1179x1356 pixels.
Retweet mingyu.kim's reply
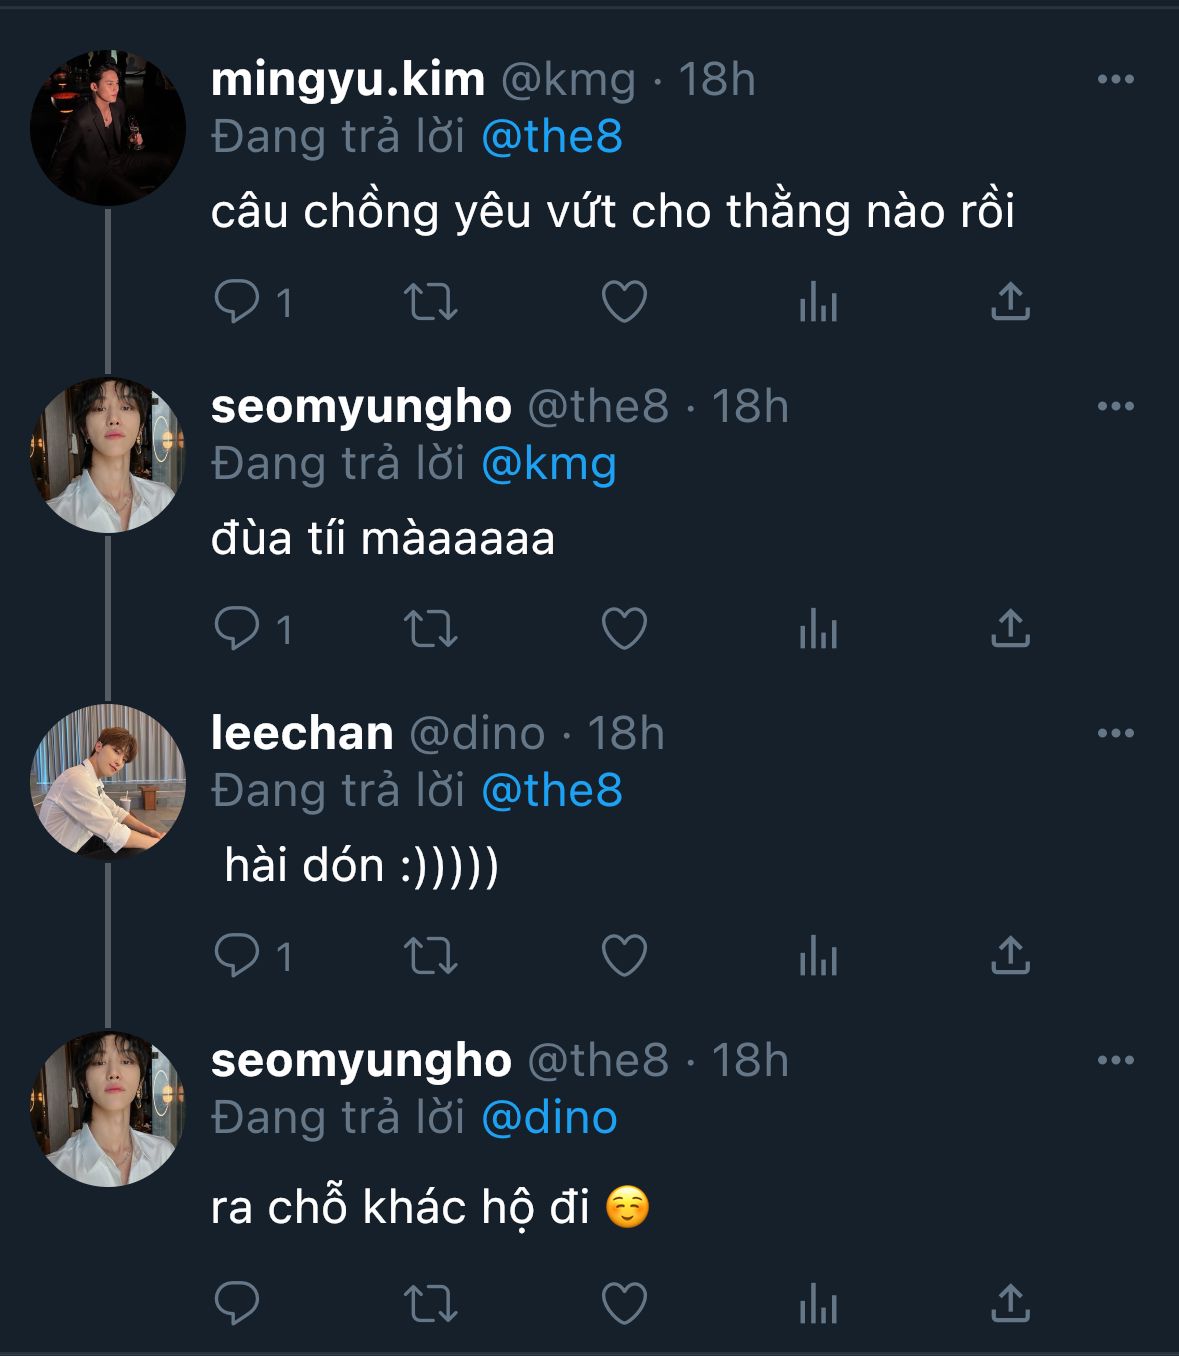tap(430, 301)
